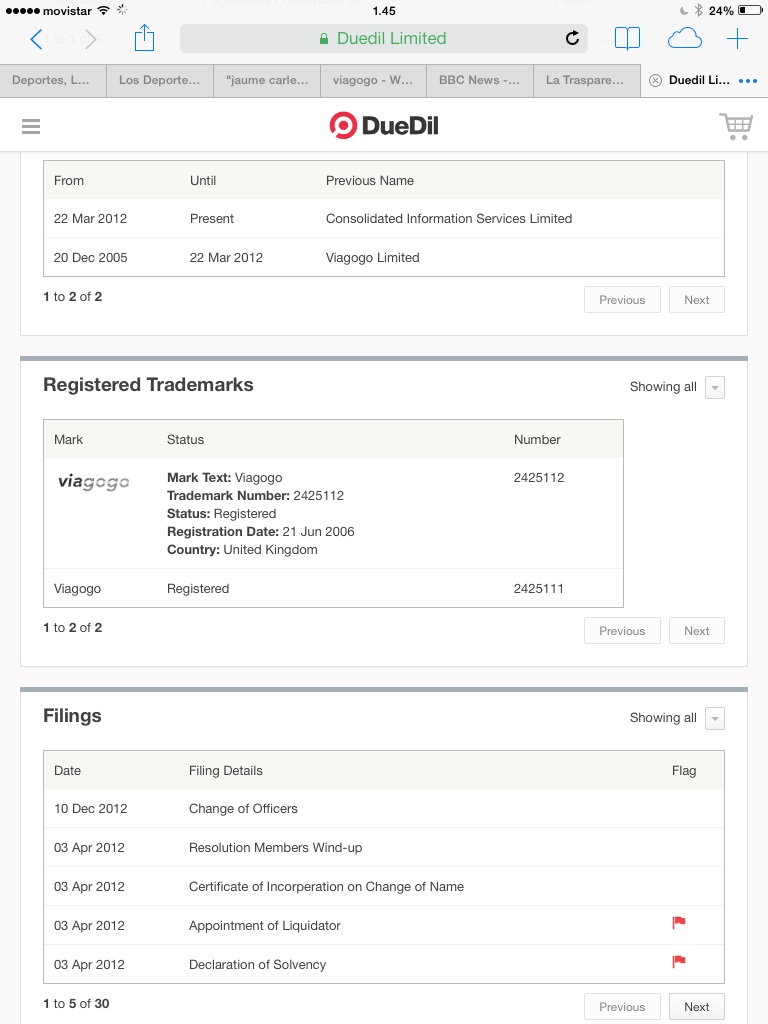The height and width of the screenshot is (1024, 768).
Task: Go to next page of Filings
Action: coord(696,1007)
